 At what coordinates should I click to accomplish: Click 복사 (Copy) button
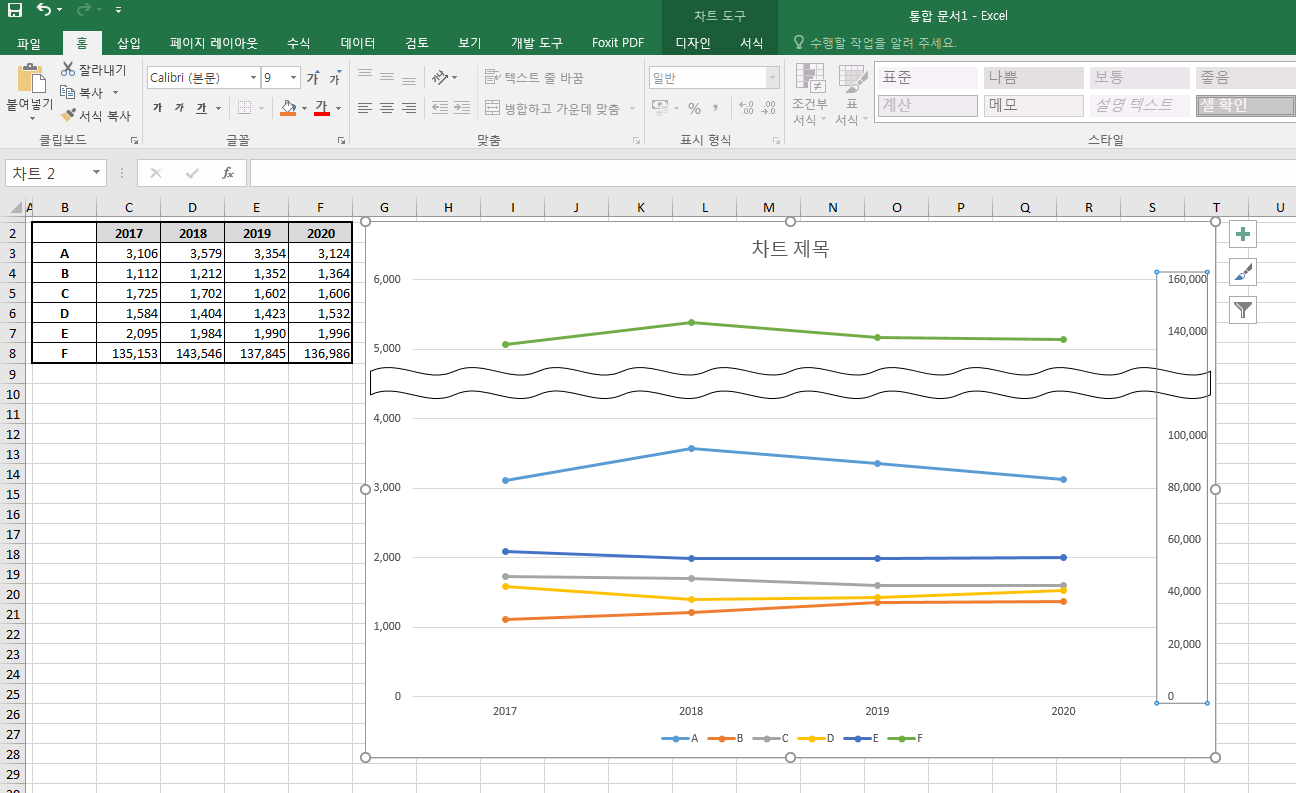(x=82, y=92)
